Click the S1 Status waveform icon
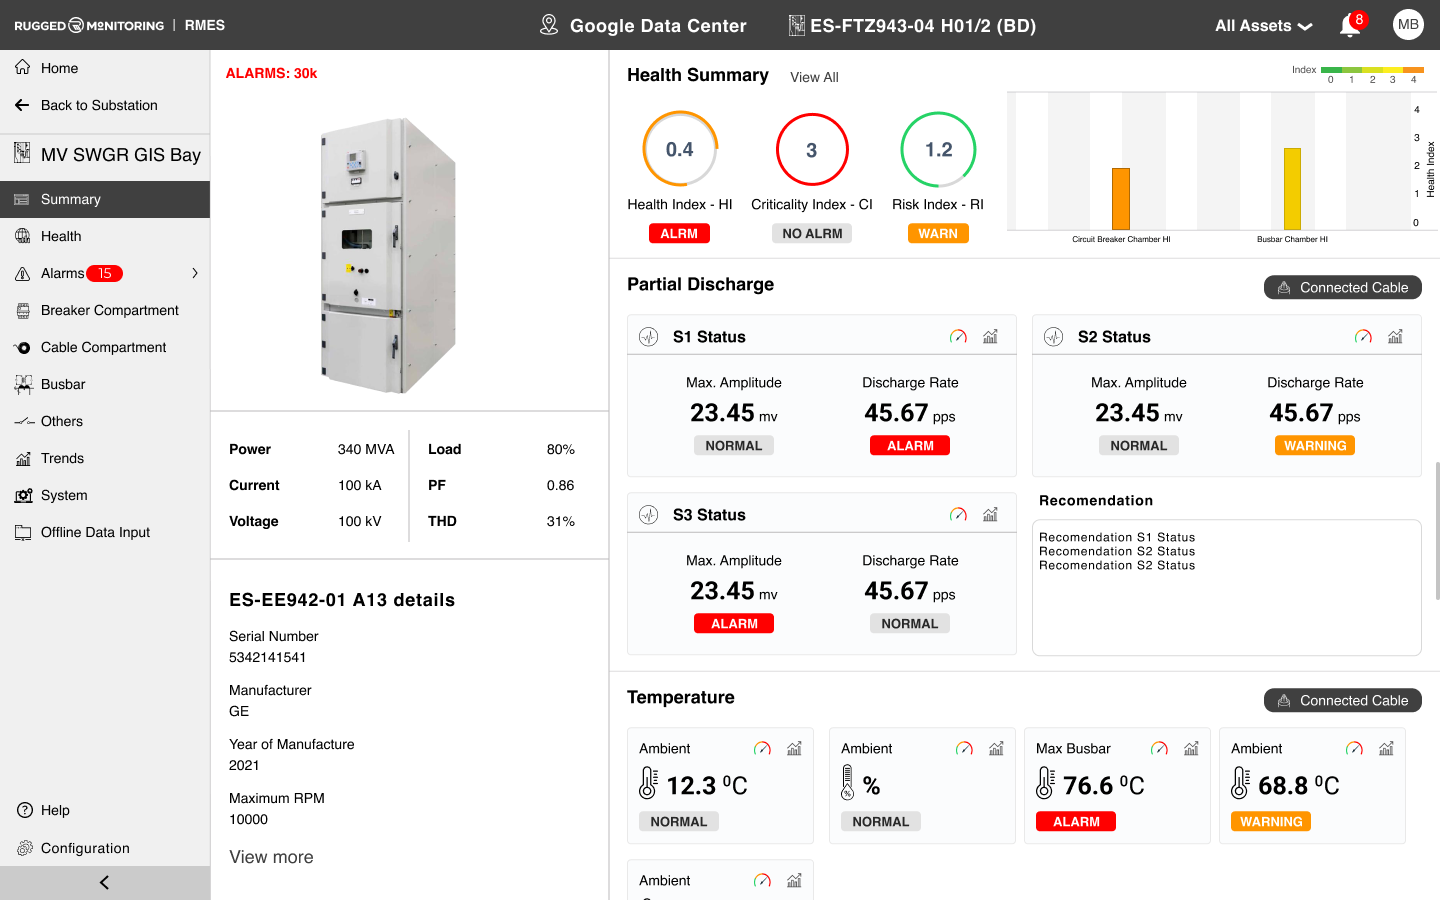Image resolution: width=1440 pixels, height=900 pixels. click(x=649, y=337)
